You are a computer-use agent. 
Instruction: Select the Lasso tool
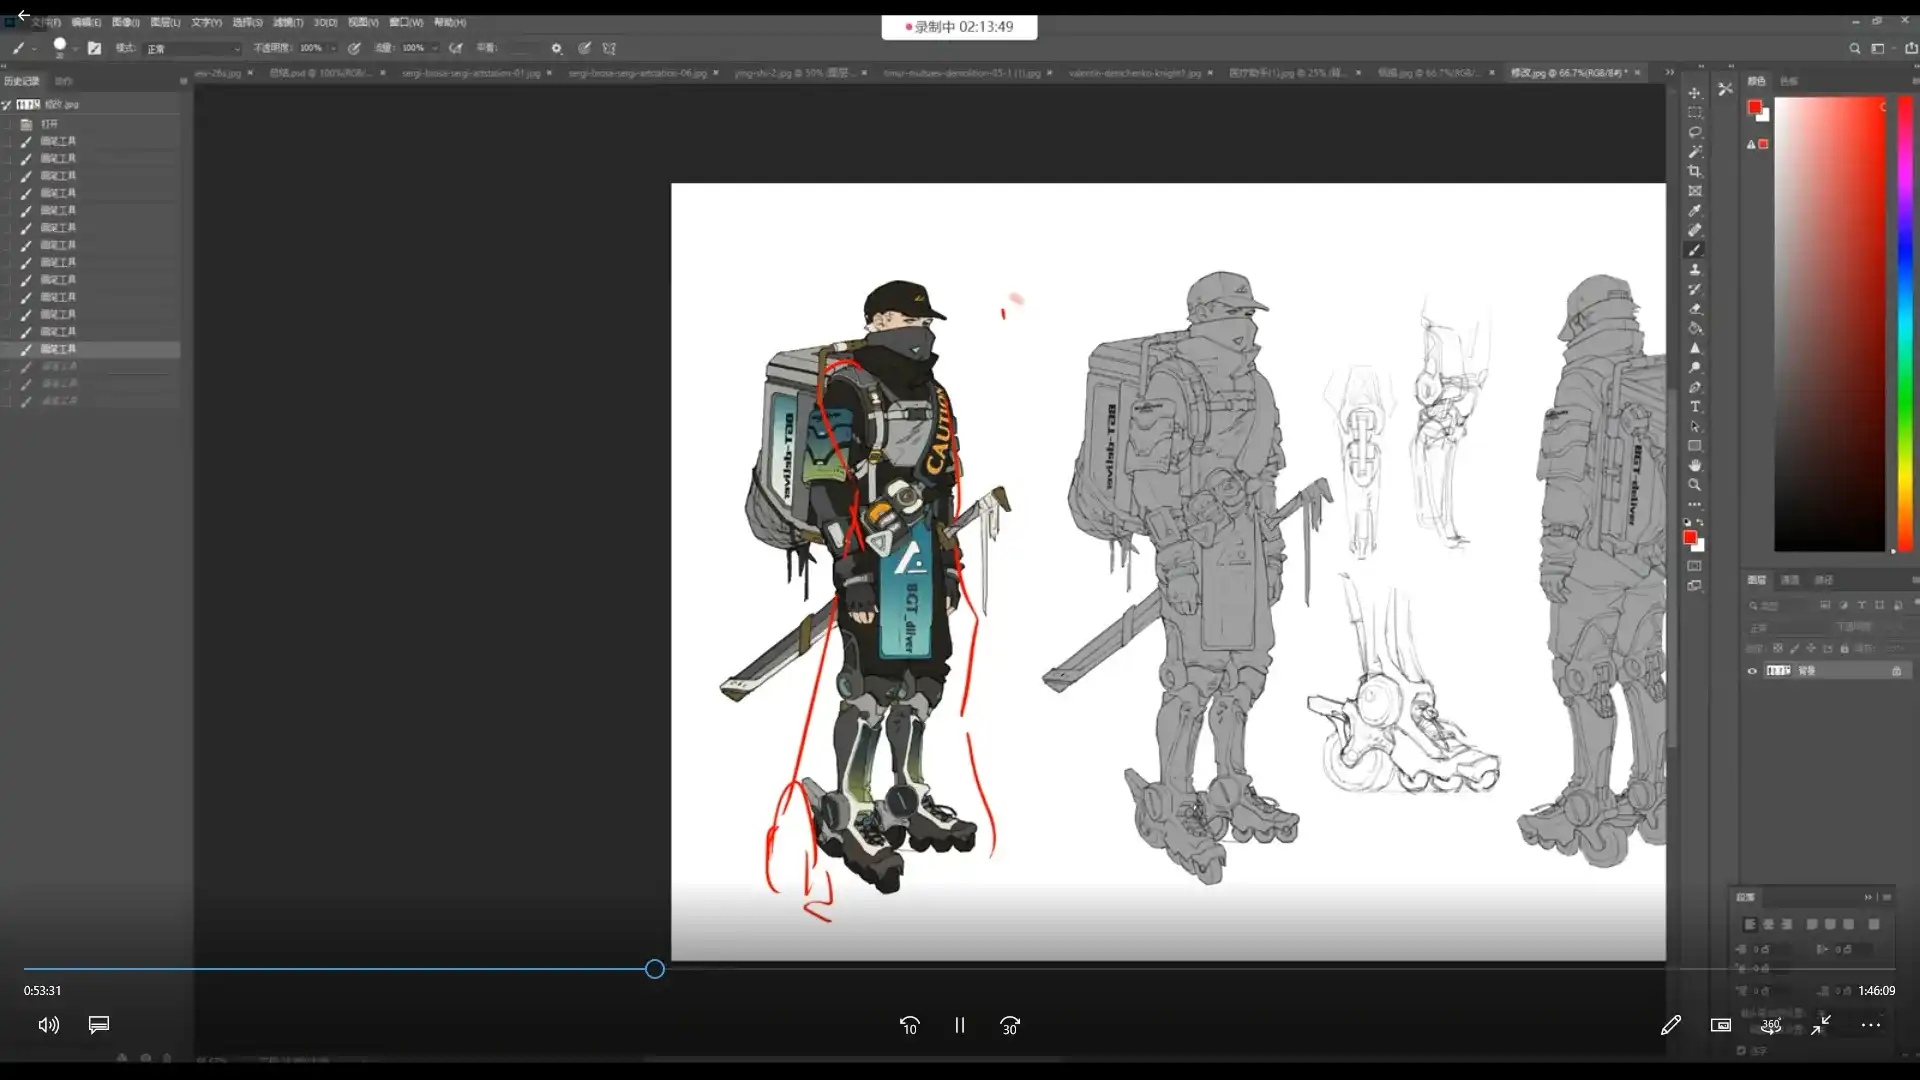coord(1694,132)
